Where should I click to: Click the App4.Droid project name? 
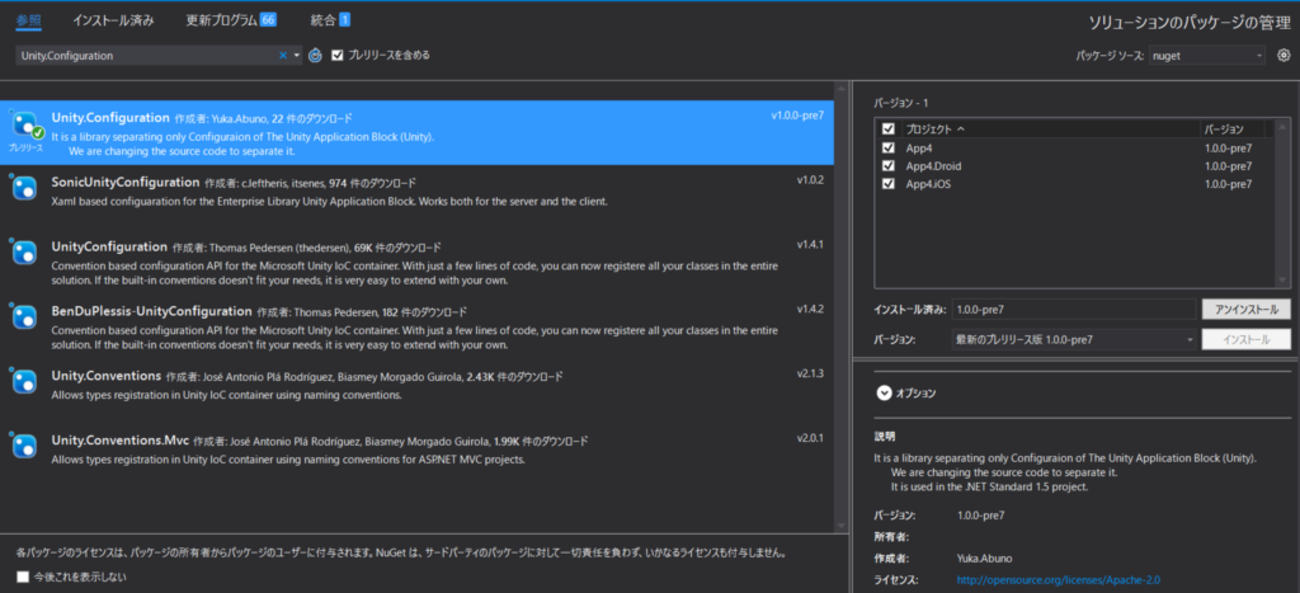pyautogui.click(x=933, y=166)
